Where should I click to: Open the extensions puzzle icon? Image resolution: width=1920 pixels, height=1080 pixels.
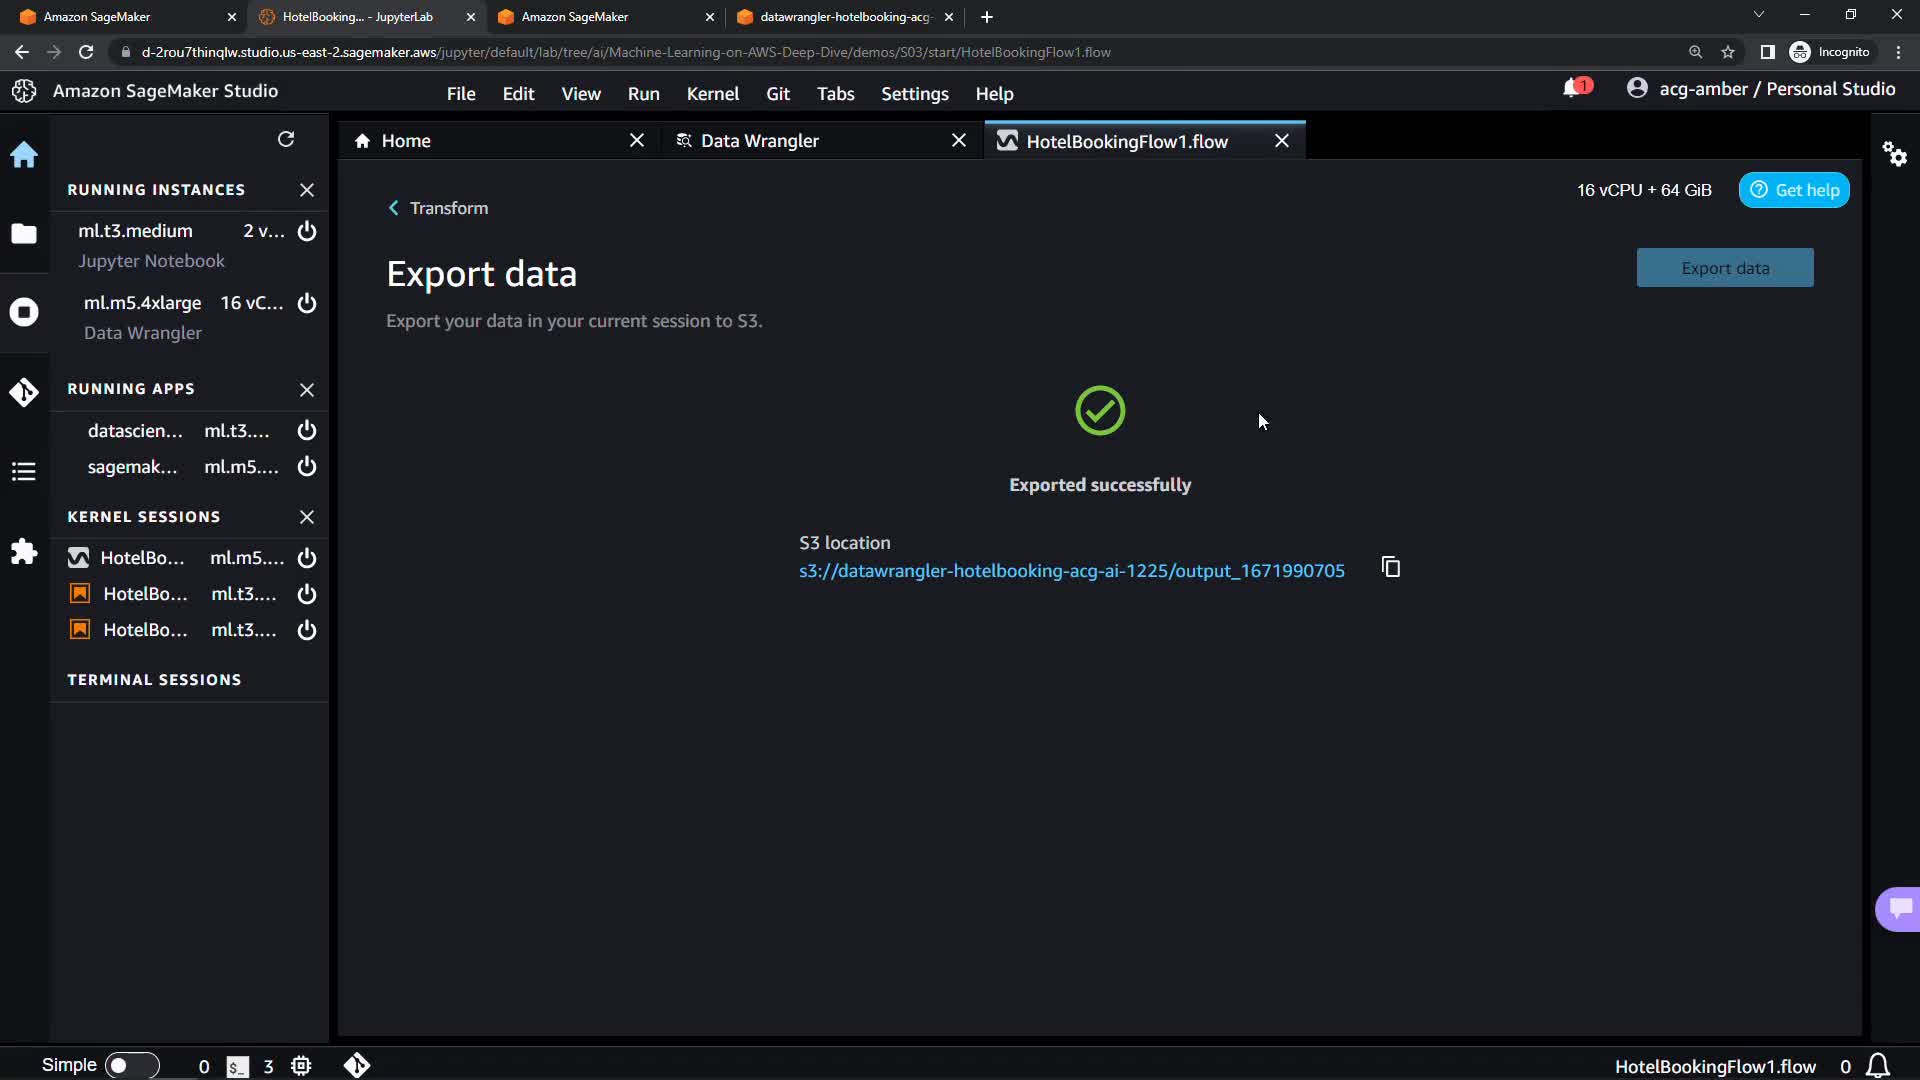coord(24,552)
